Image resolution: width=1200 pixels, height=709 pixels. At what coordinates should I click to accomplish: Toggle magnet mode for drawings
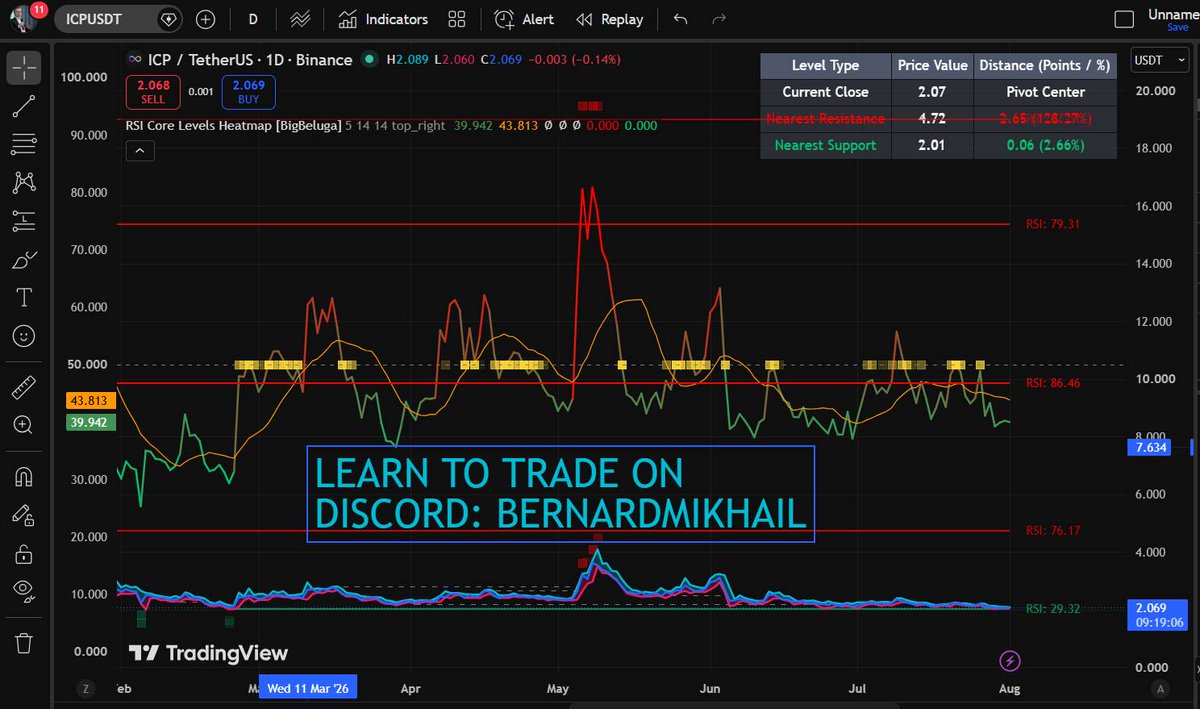click(25, 477)
